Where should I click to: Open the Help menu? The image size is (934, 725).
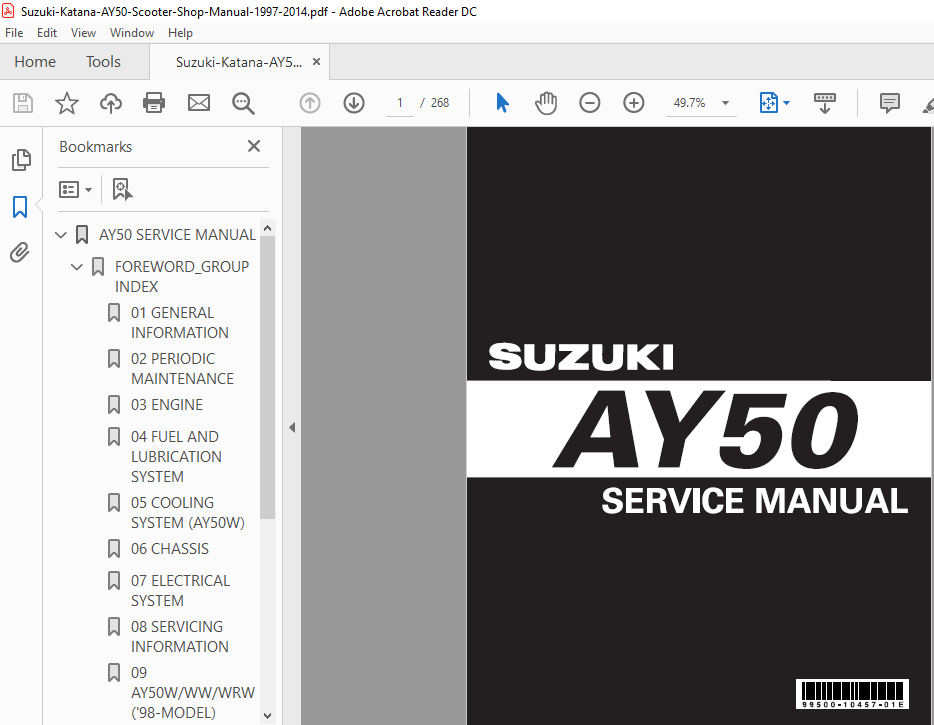[x=180, y=33]
